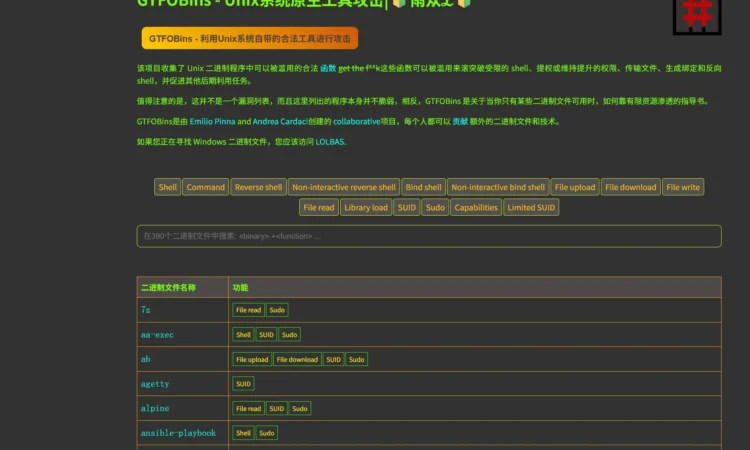The width and height of the screenshot is (750, 450).
Task: Select the Limited SUID filter
Action: click(x=531, y=207)
